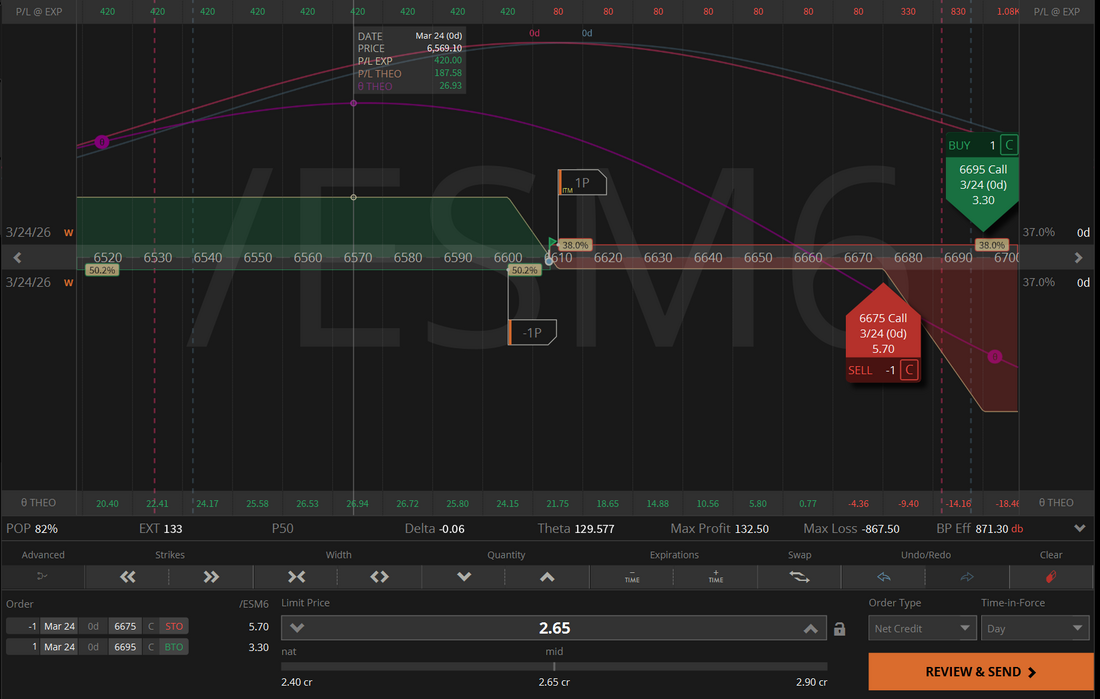The width and height of the screenshot is (1100, 699).
Task: Decrease order quantity
Action: [x=464, y=577]
